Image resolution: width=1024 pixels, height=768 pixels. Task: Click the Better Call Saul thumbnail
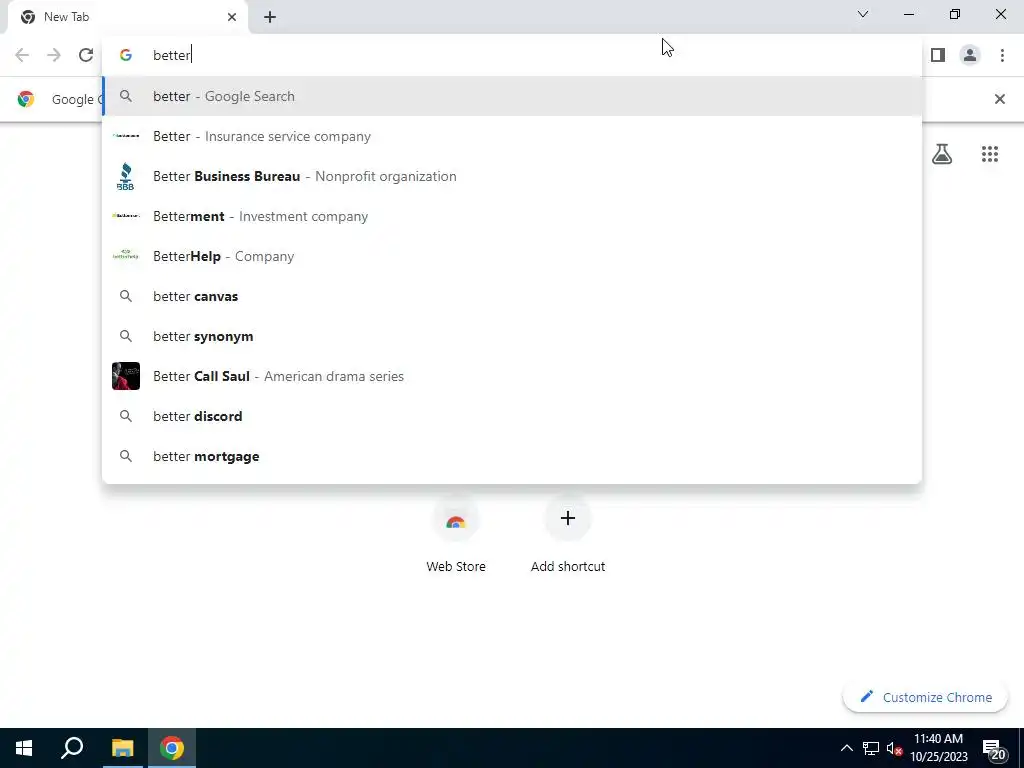(x=125, y=376)
